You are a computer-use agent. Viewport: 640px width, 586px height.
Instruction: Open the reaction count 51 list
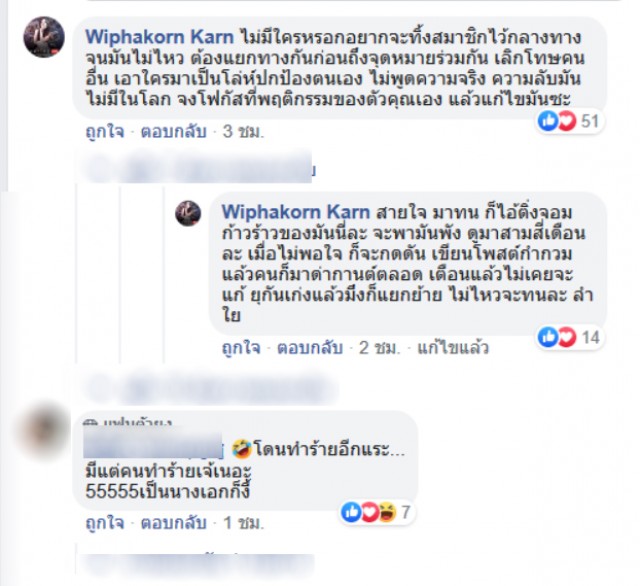pos(589,121)
